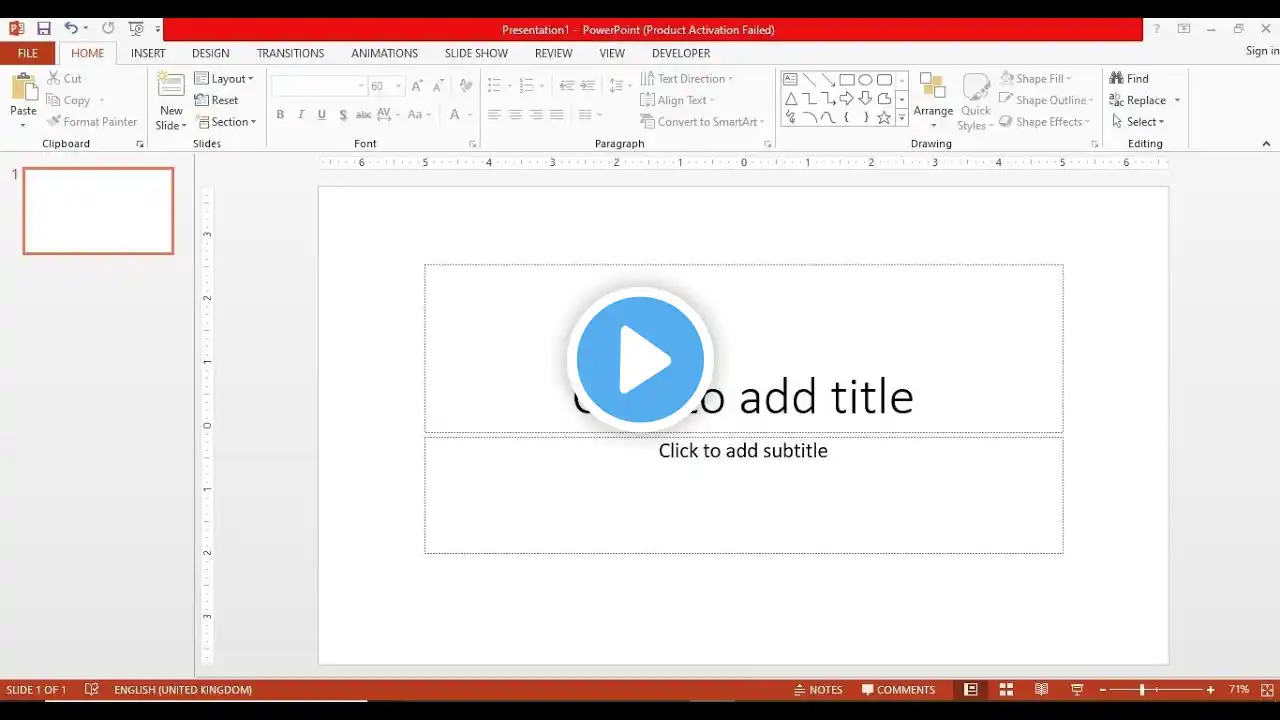Open the FILE tab
This screenshot has height=720, width=1280.
tap(28, 53)
